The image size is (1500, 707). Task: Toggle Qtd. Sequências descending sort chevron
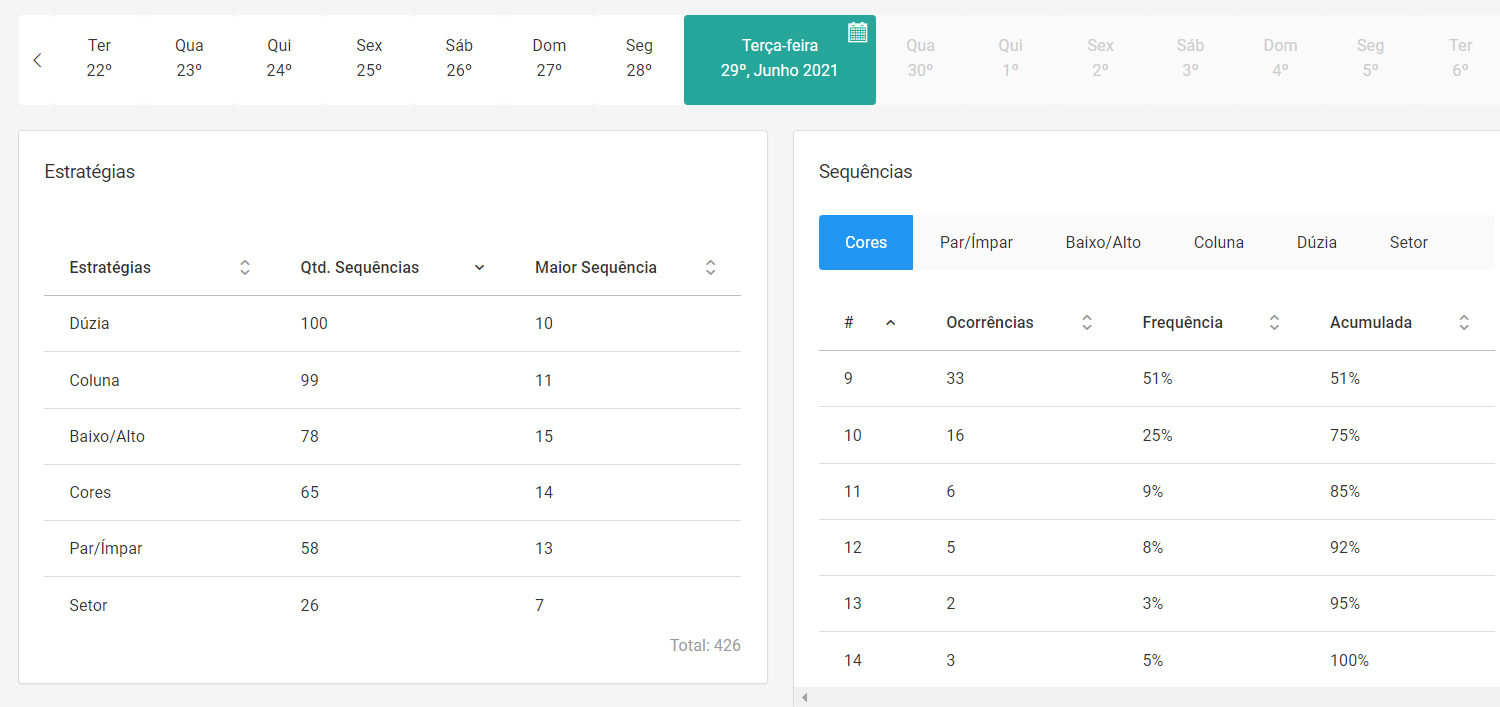click(479, 268)
